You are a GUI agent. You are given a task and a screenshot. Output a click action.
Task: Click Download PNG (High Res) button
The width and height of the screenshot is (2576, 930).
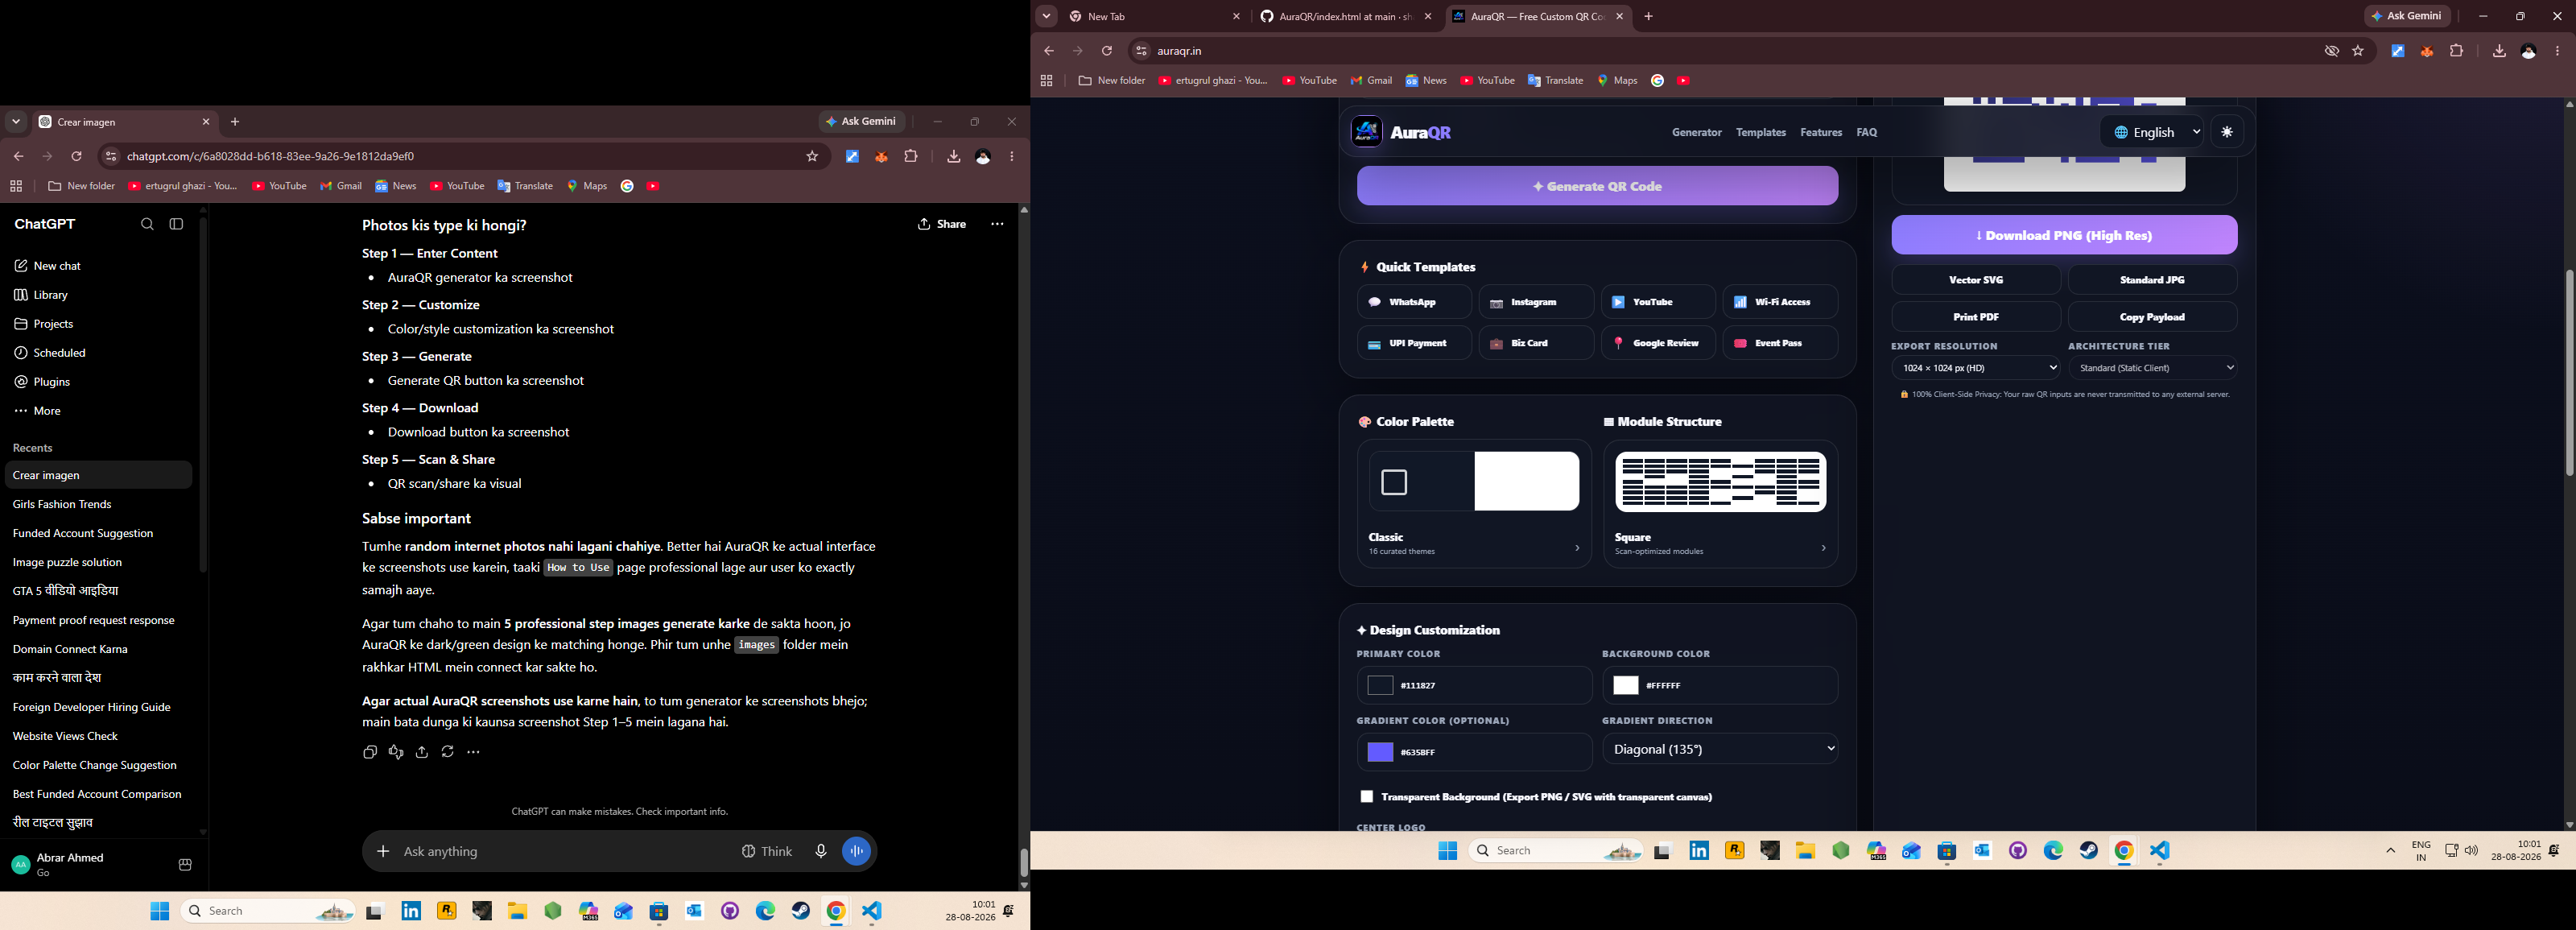coord(2064,236)
